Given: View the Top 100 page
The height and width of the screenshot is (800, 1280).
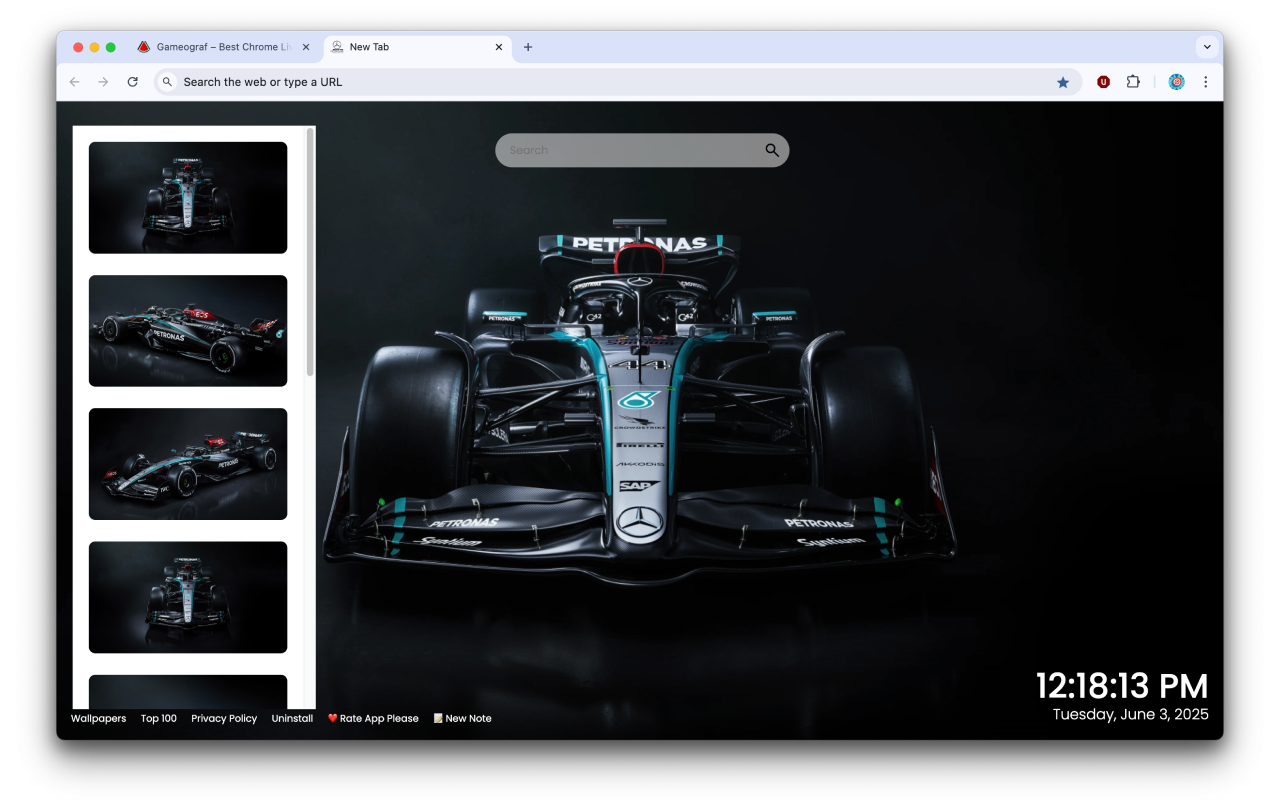Looking at the screenshot, I should (x=159, y=718).
